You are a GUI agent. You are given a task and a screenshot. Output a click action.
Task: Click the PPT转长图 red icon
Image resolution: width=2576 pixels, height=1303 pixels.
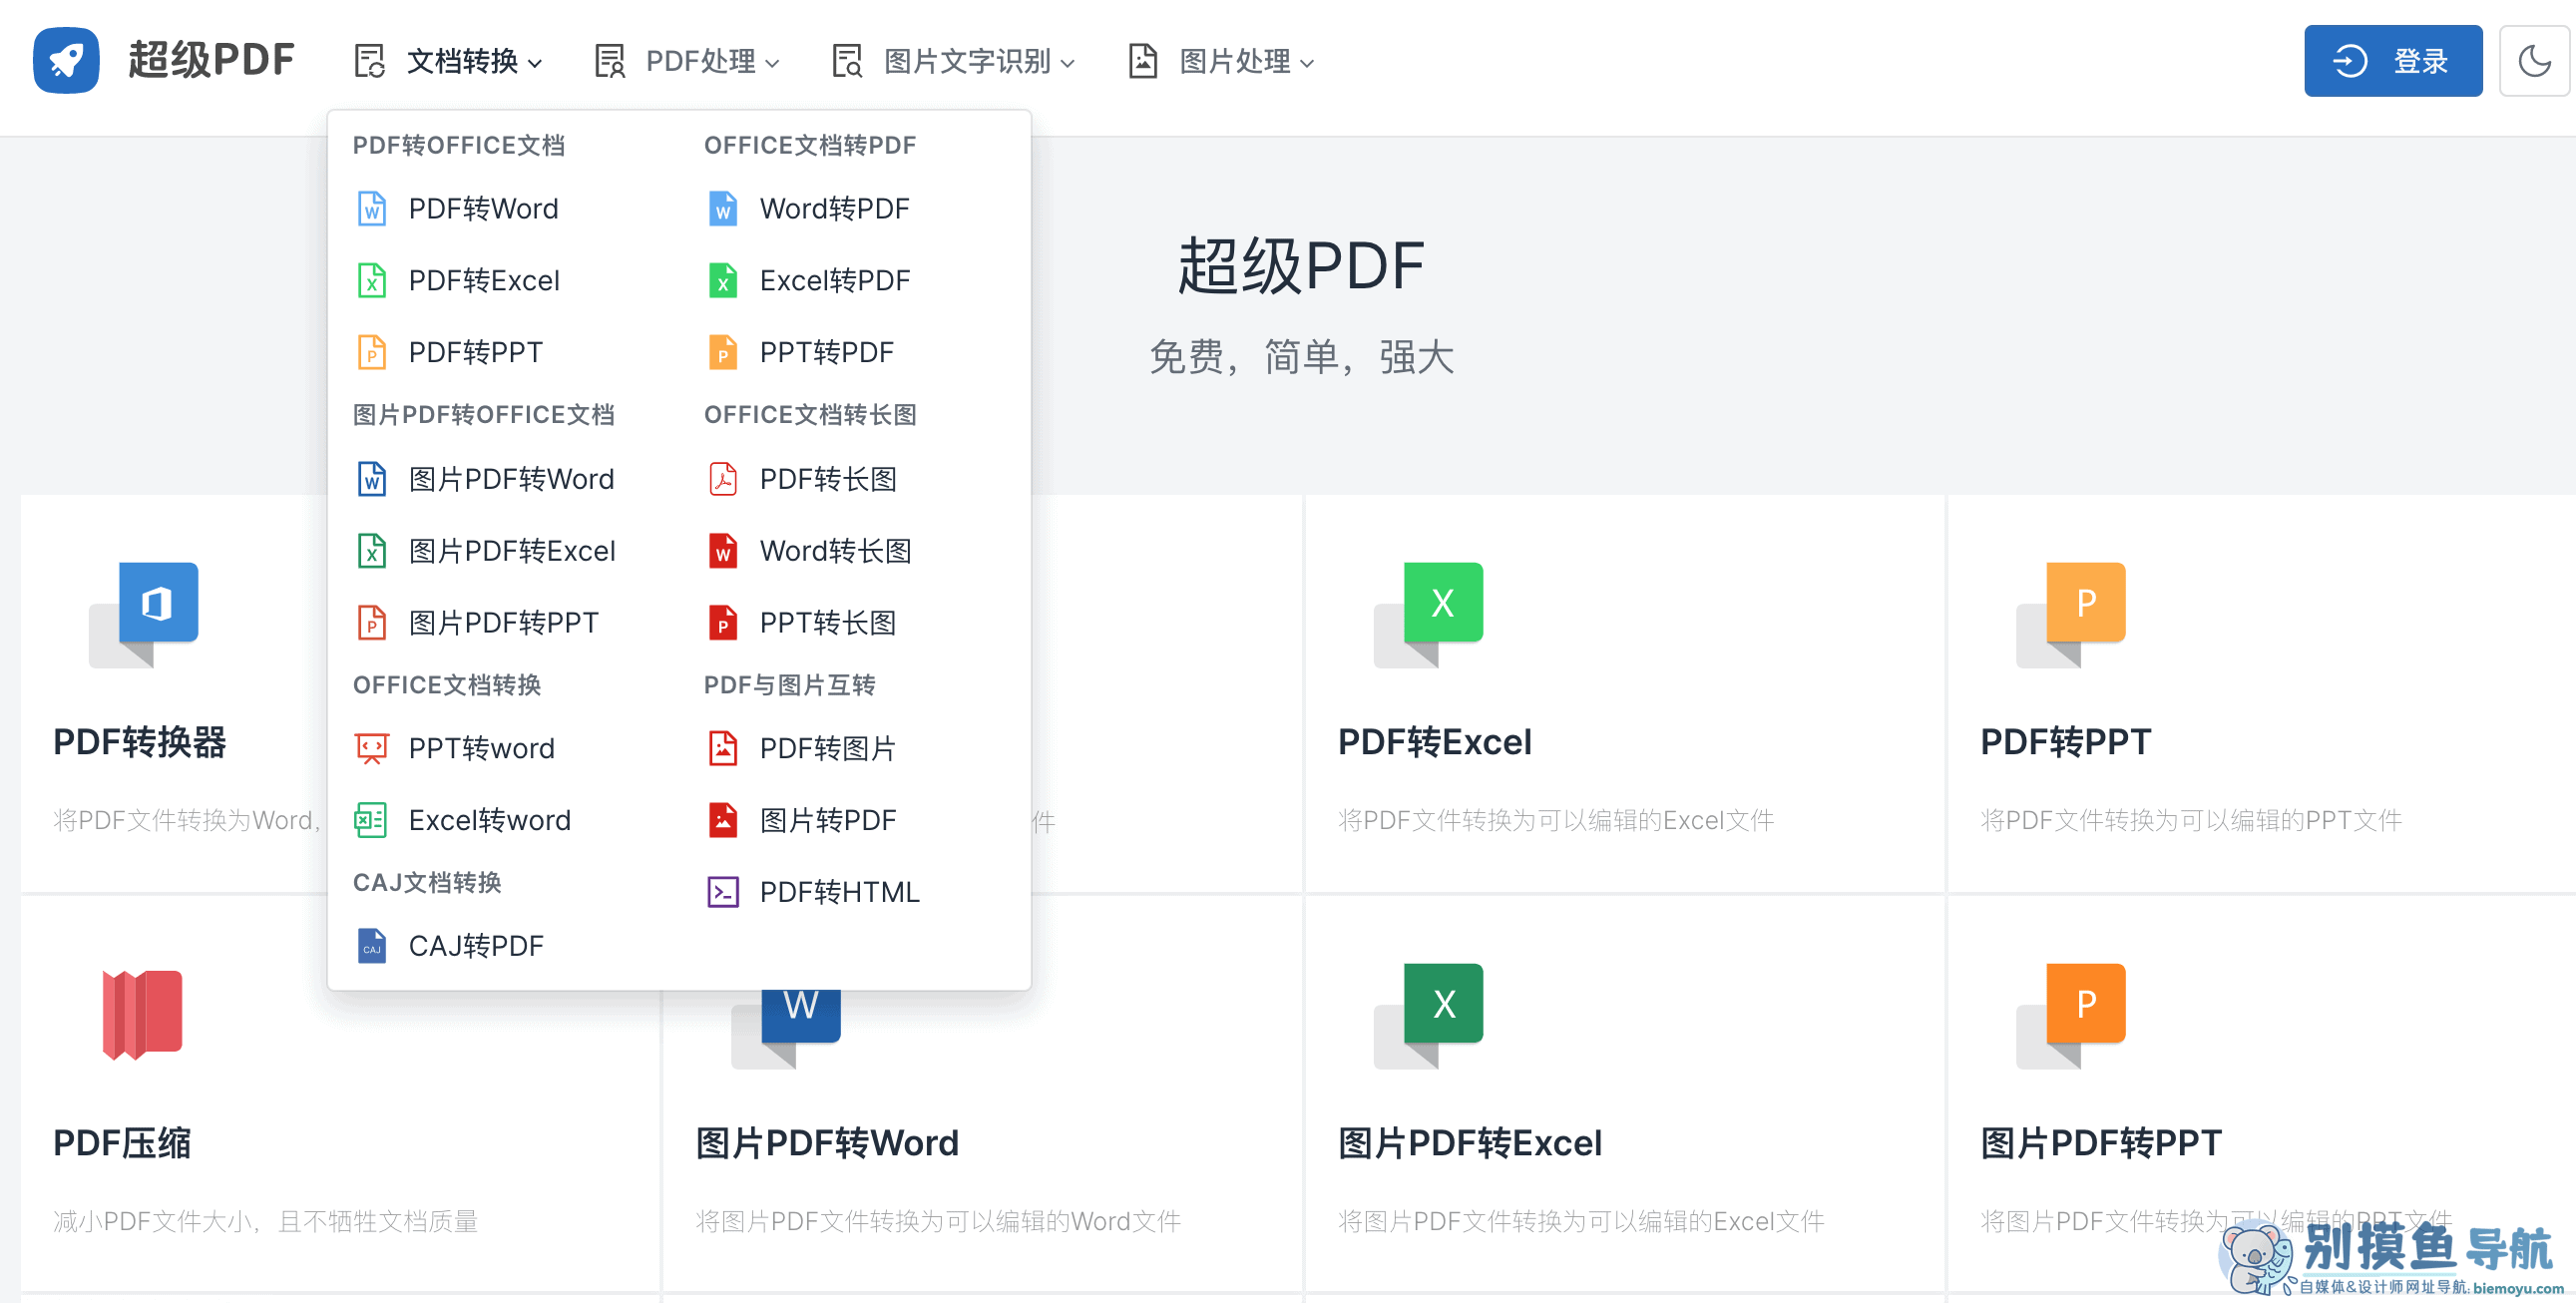click(x=723, y=623)
